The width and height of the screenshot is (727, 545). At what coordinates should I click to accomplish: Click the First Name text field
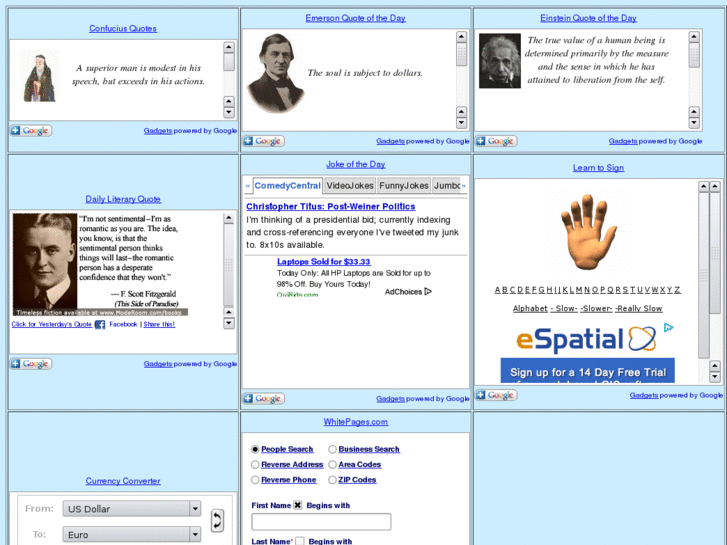(321, 522)
